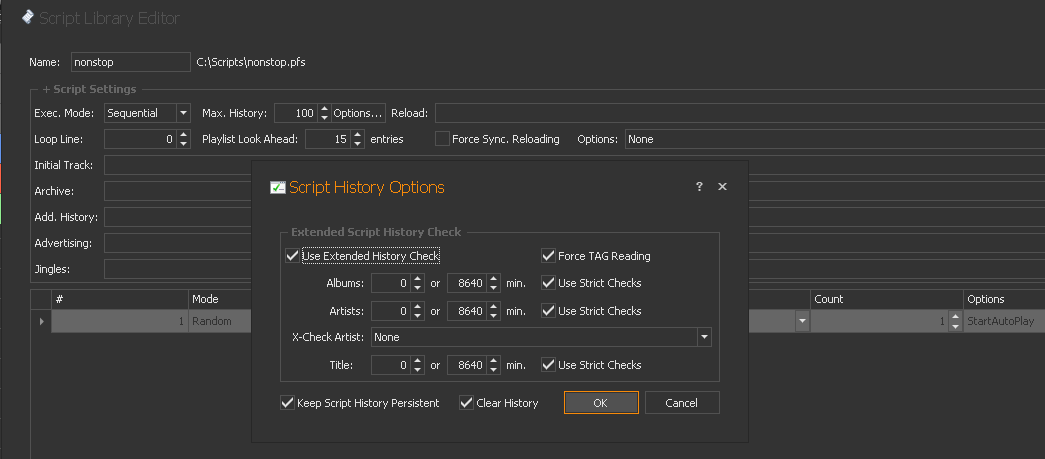Viewport: 1045px width, 459px height.
Task: Click the Name input field
Action: pyautogui.click(x=131, y=62)
